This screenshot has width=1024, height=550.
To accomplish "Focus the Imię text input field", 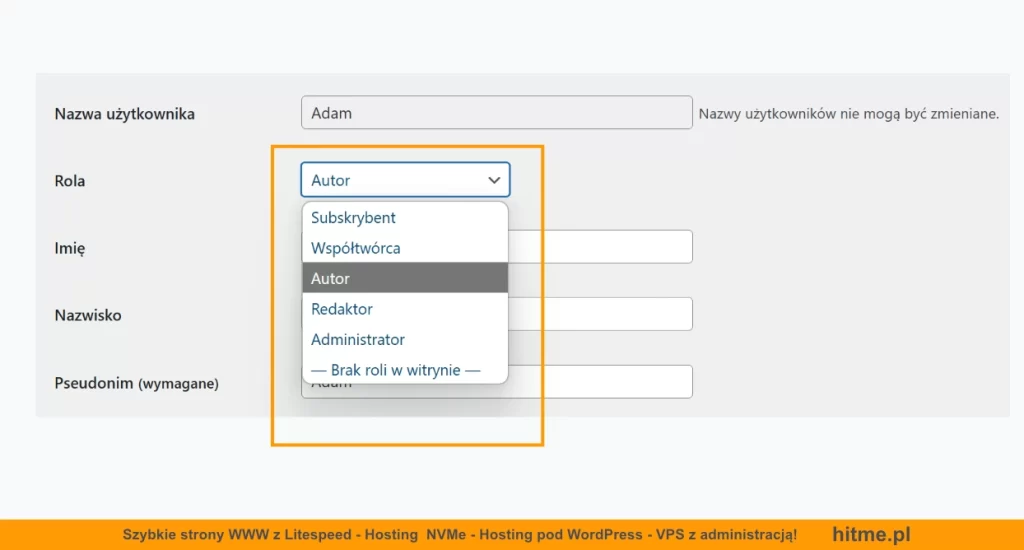I will [x=600, y=247].
